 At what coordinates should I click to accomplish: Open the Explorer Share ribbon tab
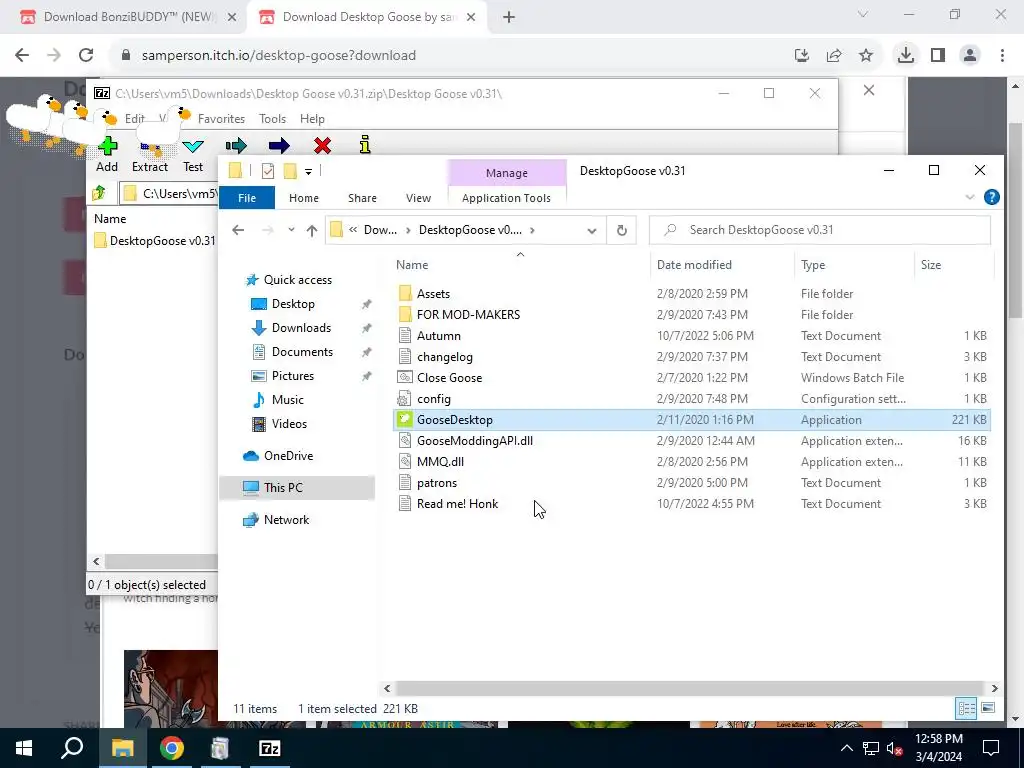tap(362, 198)
